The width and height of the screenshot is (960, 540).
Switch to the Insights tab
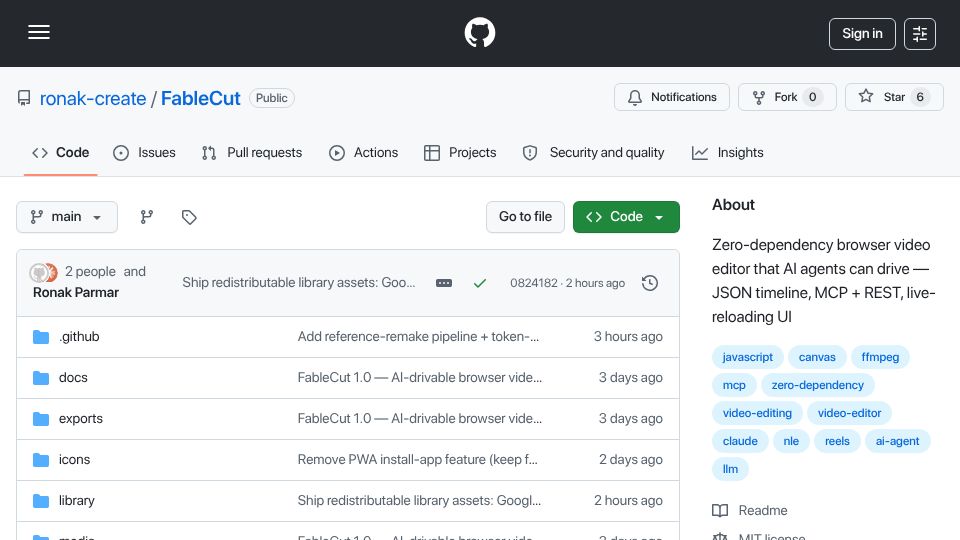coord(727,152)
